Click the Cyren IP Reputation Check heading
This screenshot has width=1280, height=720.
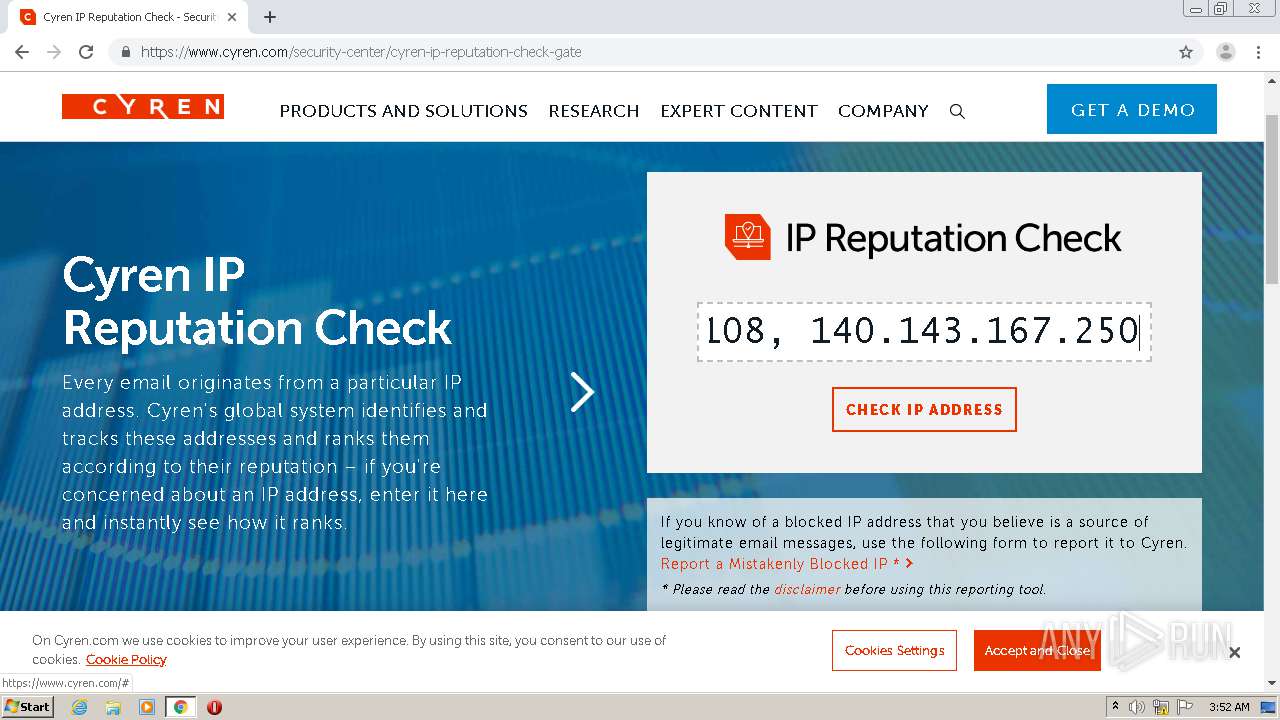click(257, 301)
